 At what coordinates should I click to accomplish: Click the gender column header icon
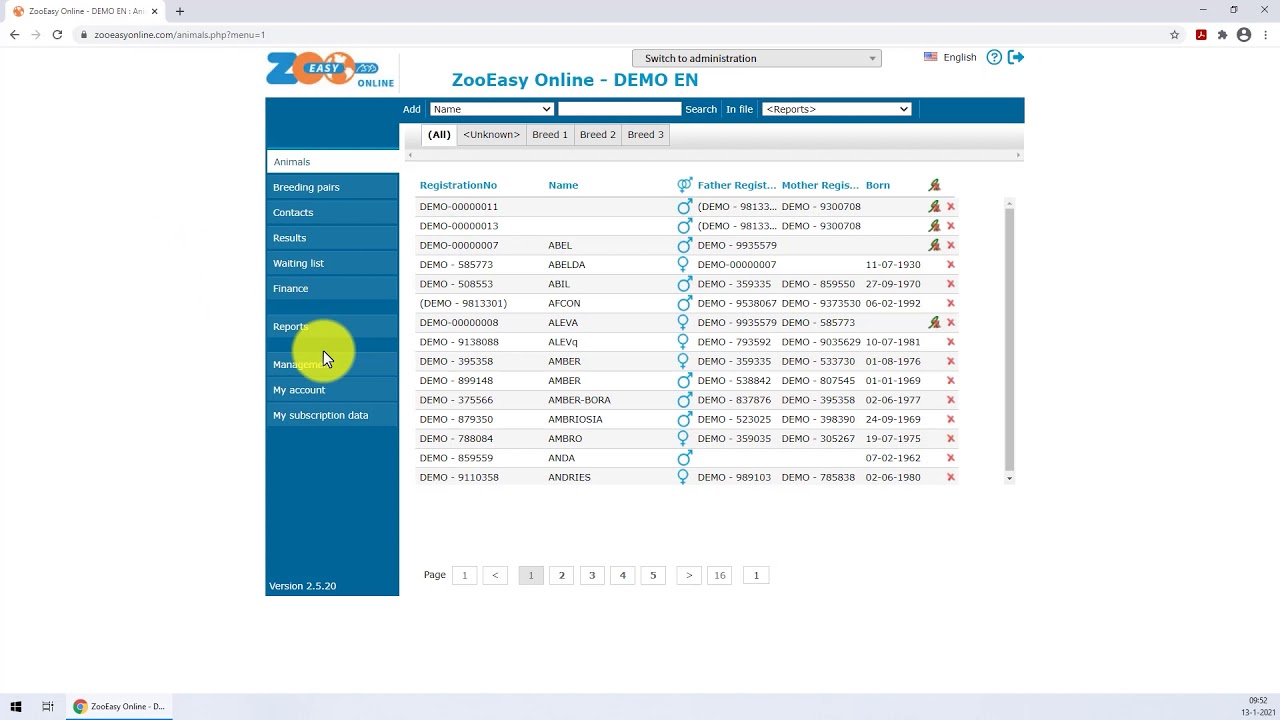pyautogui.click(x=684, y=185)
